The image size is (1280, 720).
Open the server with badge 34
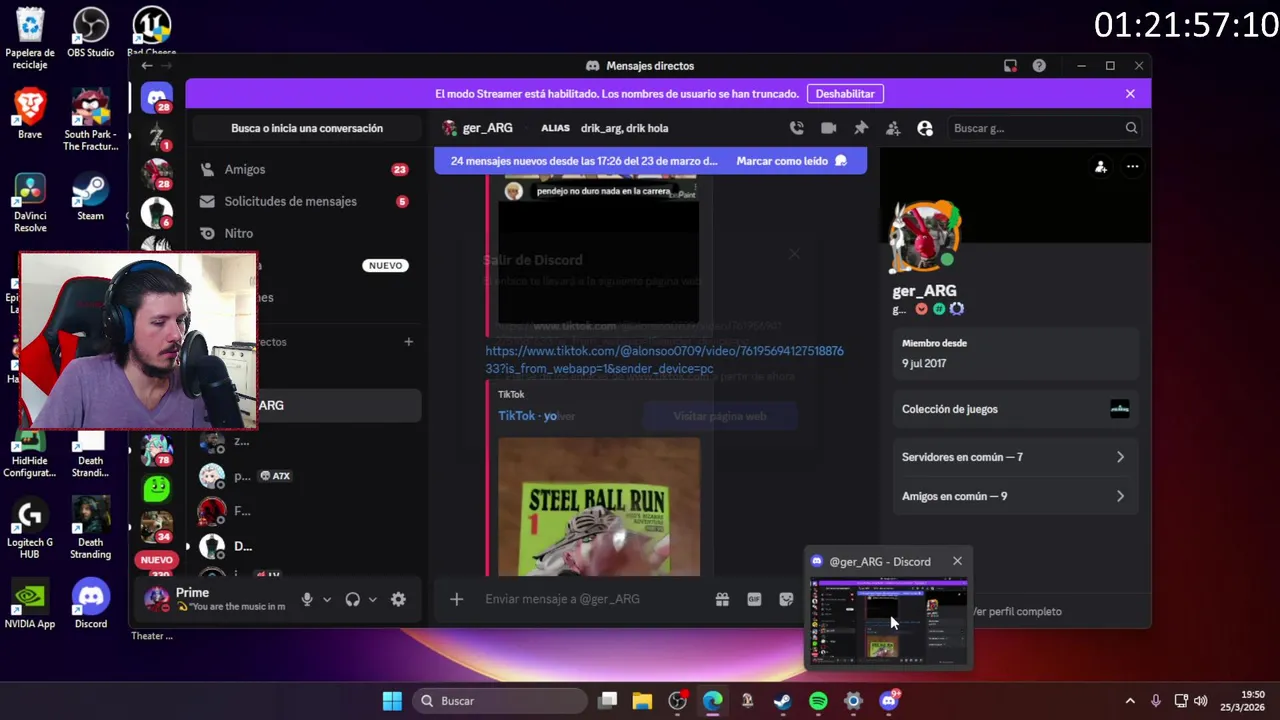157,526
